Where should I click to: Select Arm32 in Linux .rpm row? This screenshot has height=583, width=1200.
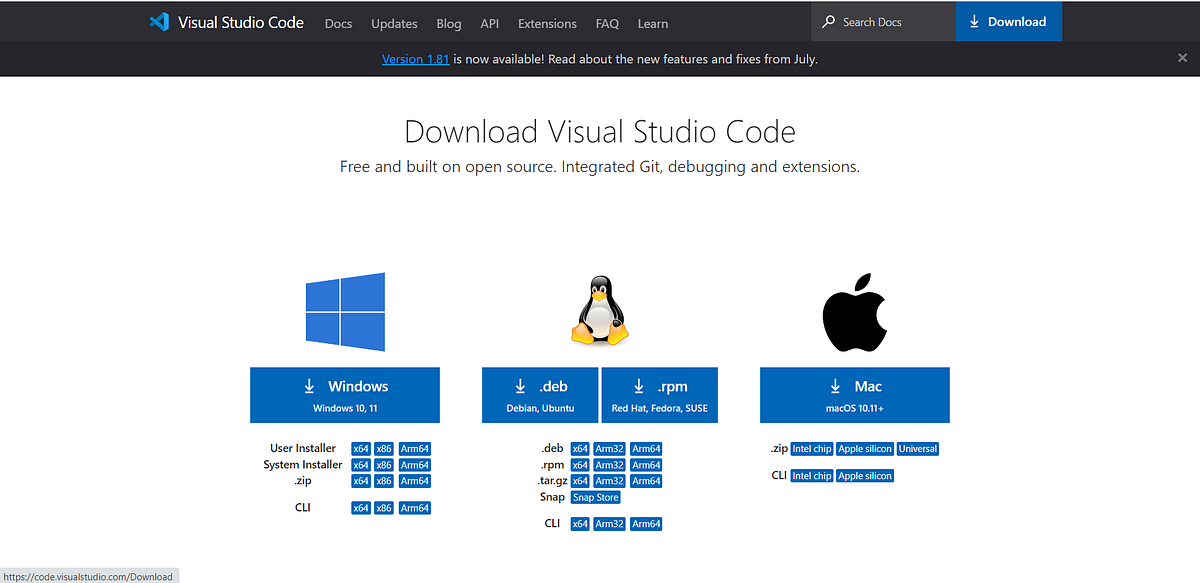click(610, 465)
